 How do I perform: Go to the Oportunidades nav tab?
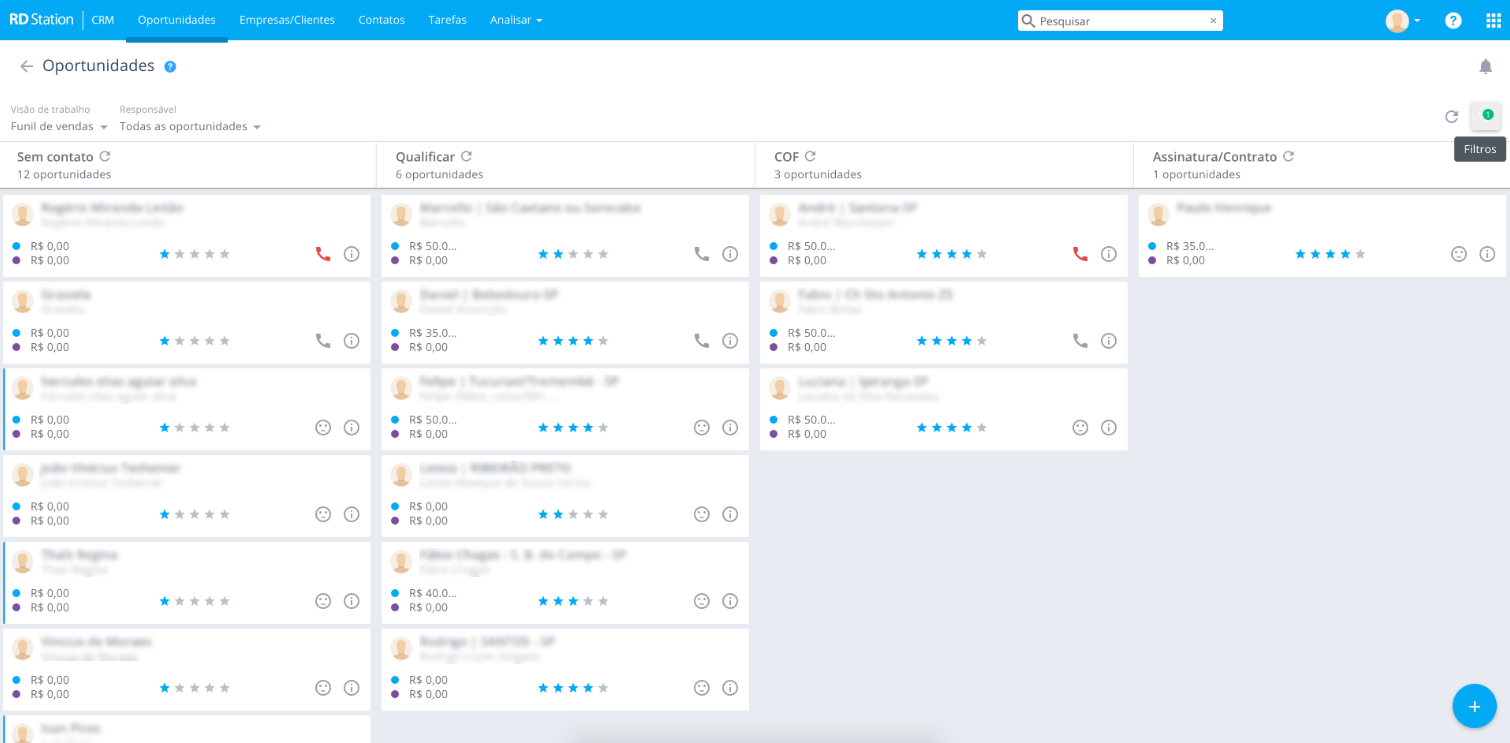[177, 20]
